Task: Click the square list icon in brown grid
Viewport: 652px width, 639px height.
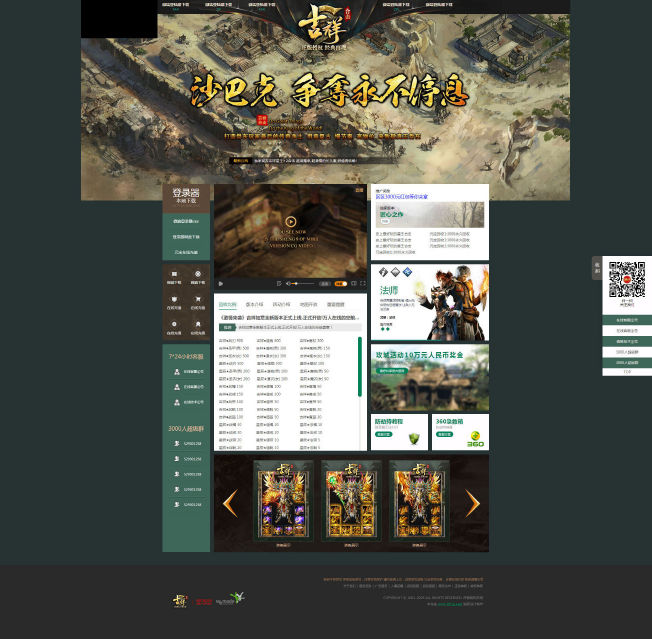Action: pyautogui.click(x=174, y=274)
